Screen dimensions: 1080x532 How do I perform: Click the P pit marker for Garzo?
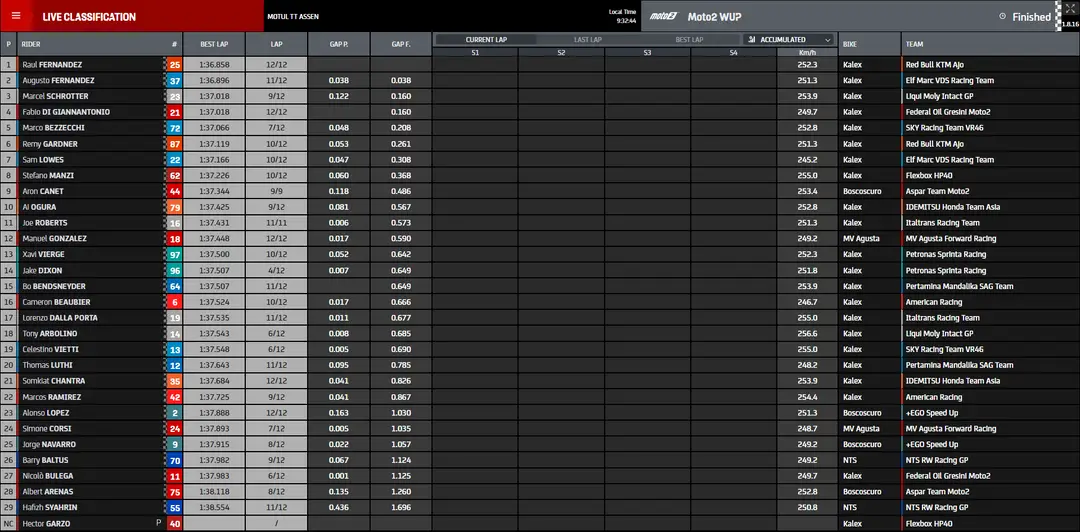coord(158,524)
